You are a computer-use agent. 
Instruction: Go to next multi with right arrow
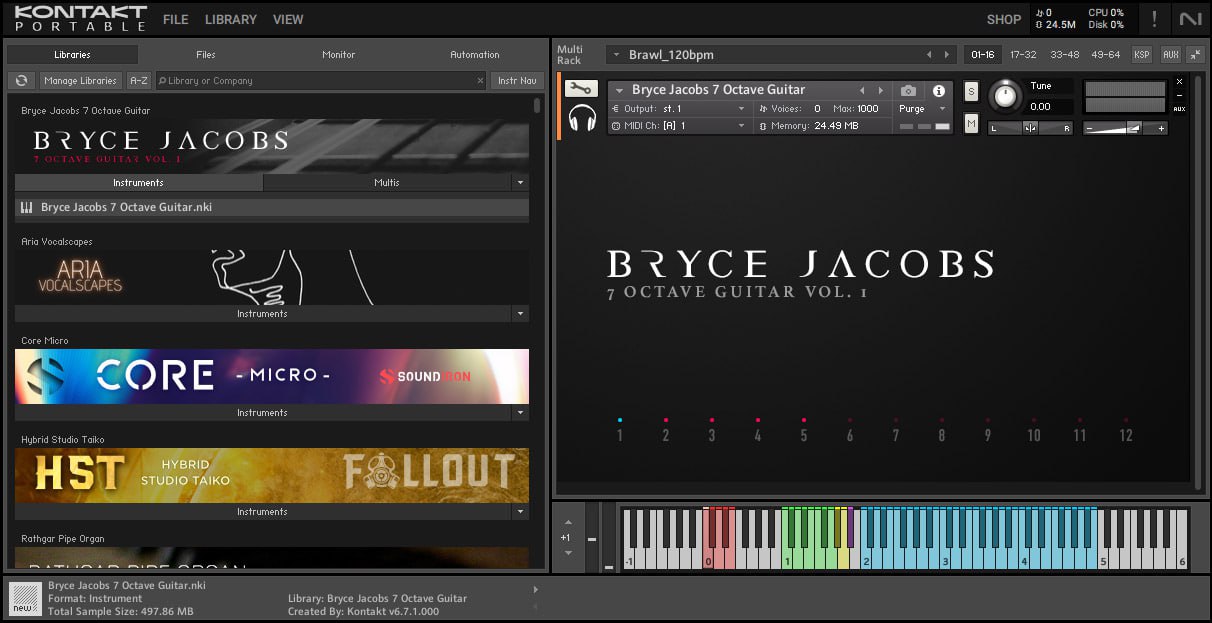tap(946, 55)
